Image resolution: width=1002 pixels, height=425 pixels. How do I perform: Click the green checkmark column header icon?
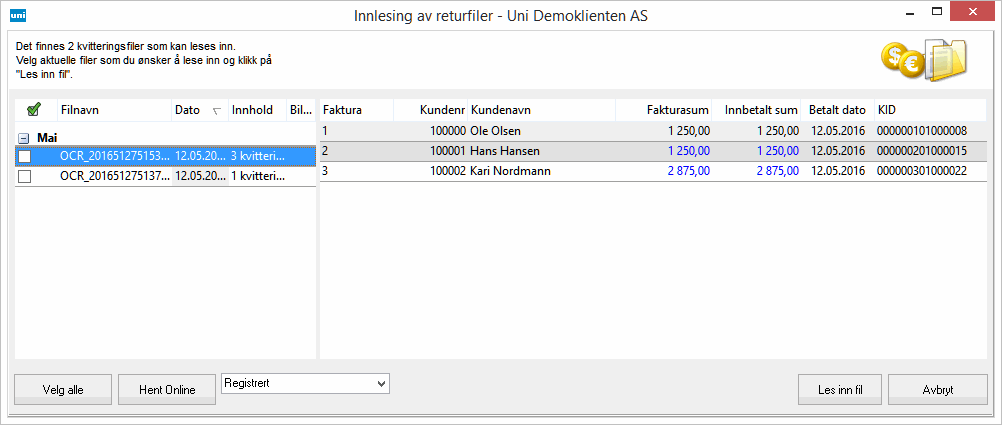click(x=34, y=110)
